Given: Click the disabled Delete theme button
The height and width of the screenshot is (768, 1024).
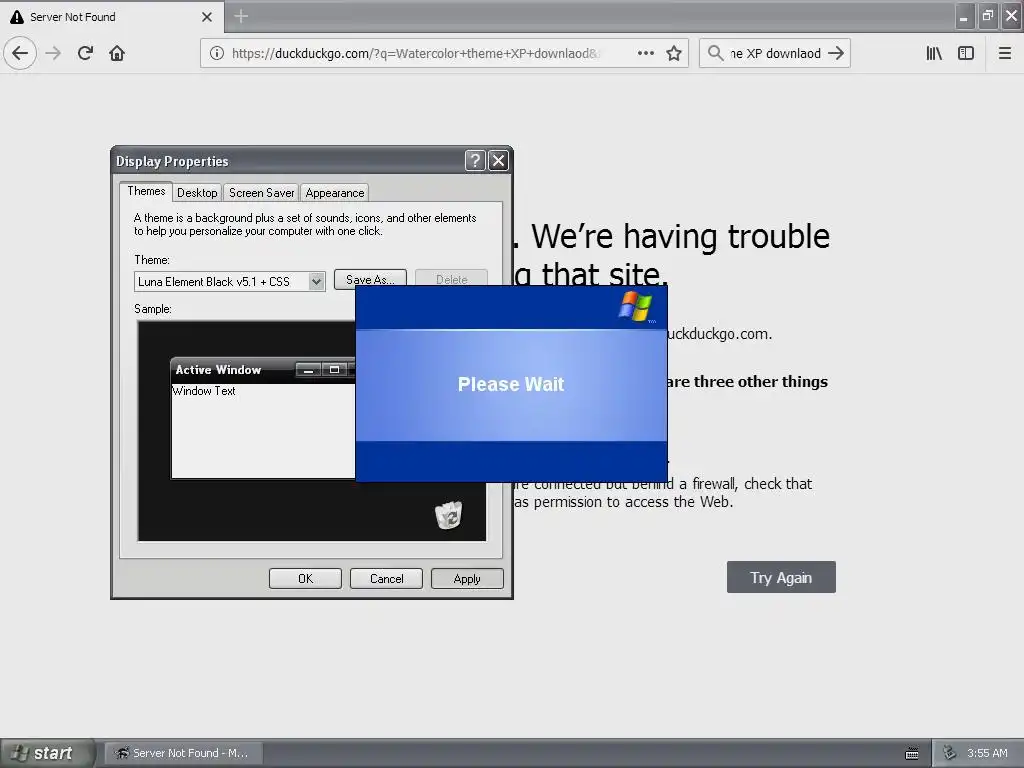Looking at the screenshot, I should tap(451, 279).
